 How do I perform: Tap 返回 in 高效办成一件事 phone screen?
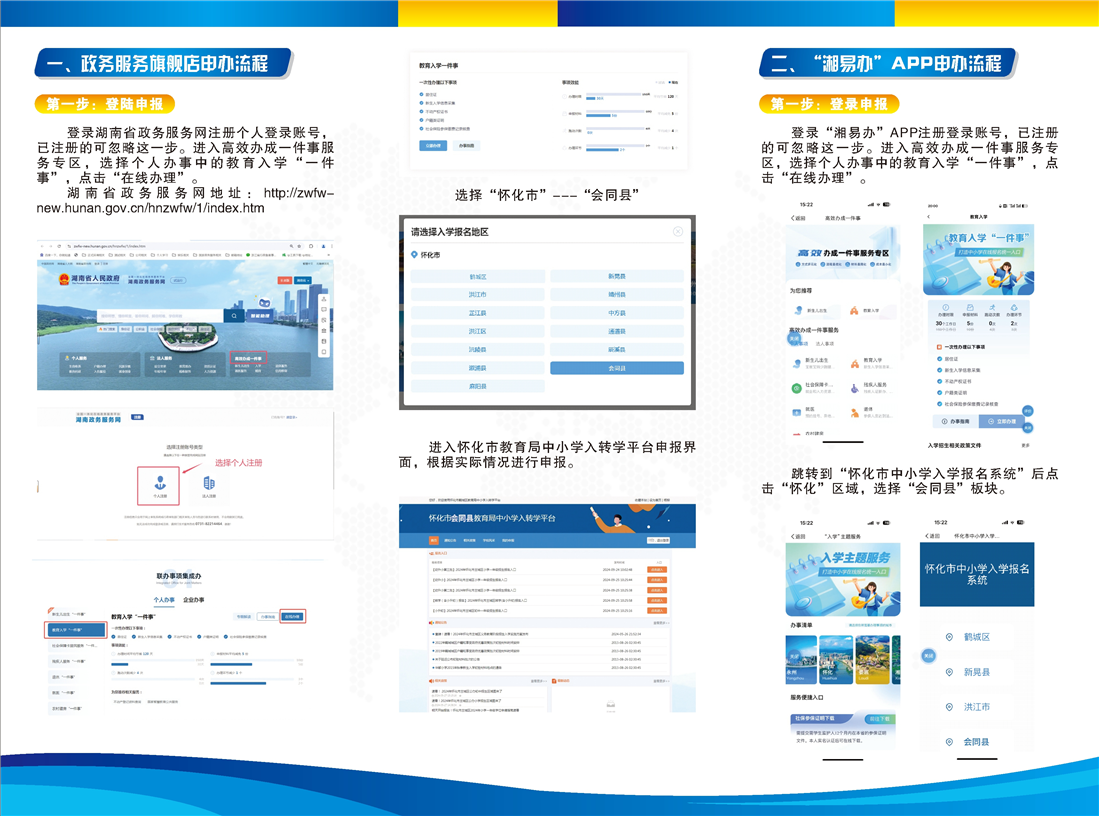[798, 218]
